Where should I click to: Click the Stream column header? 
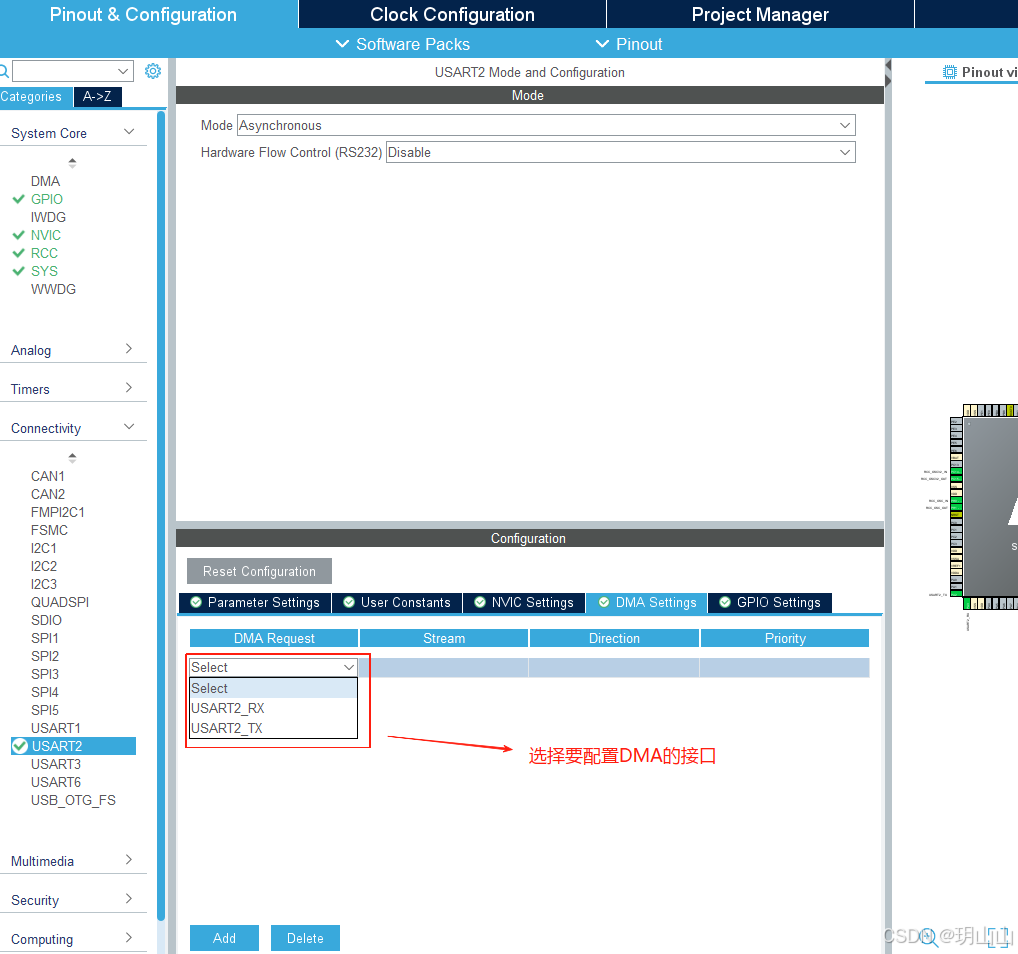click(x=444, y=638)
